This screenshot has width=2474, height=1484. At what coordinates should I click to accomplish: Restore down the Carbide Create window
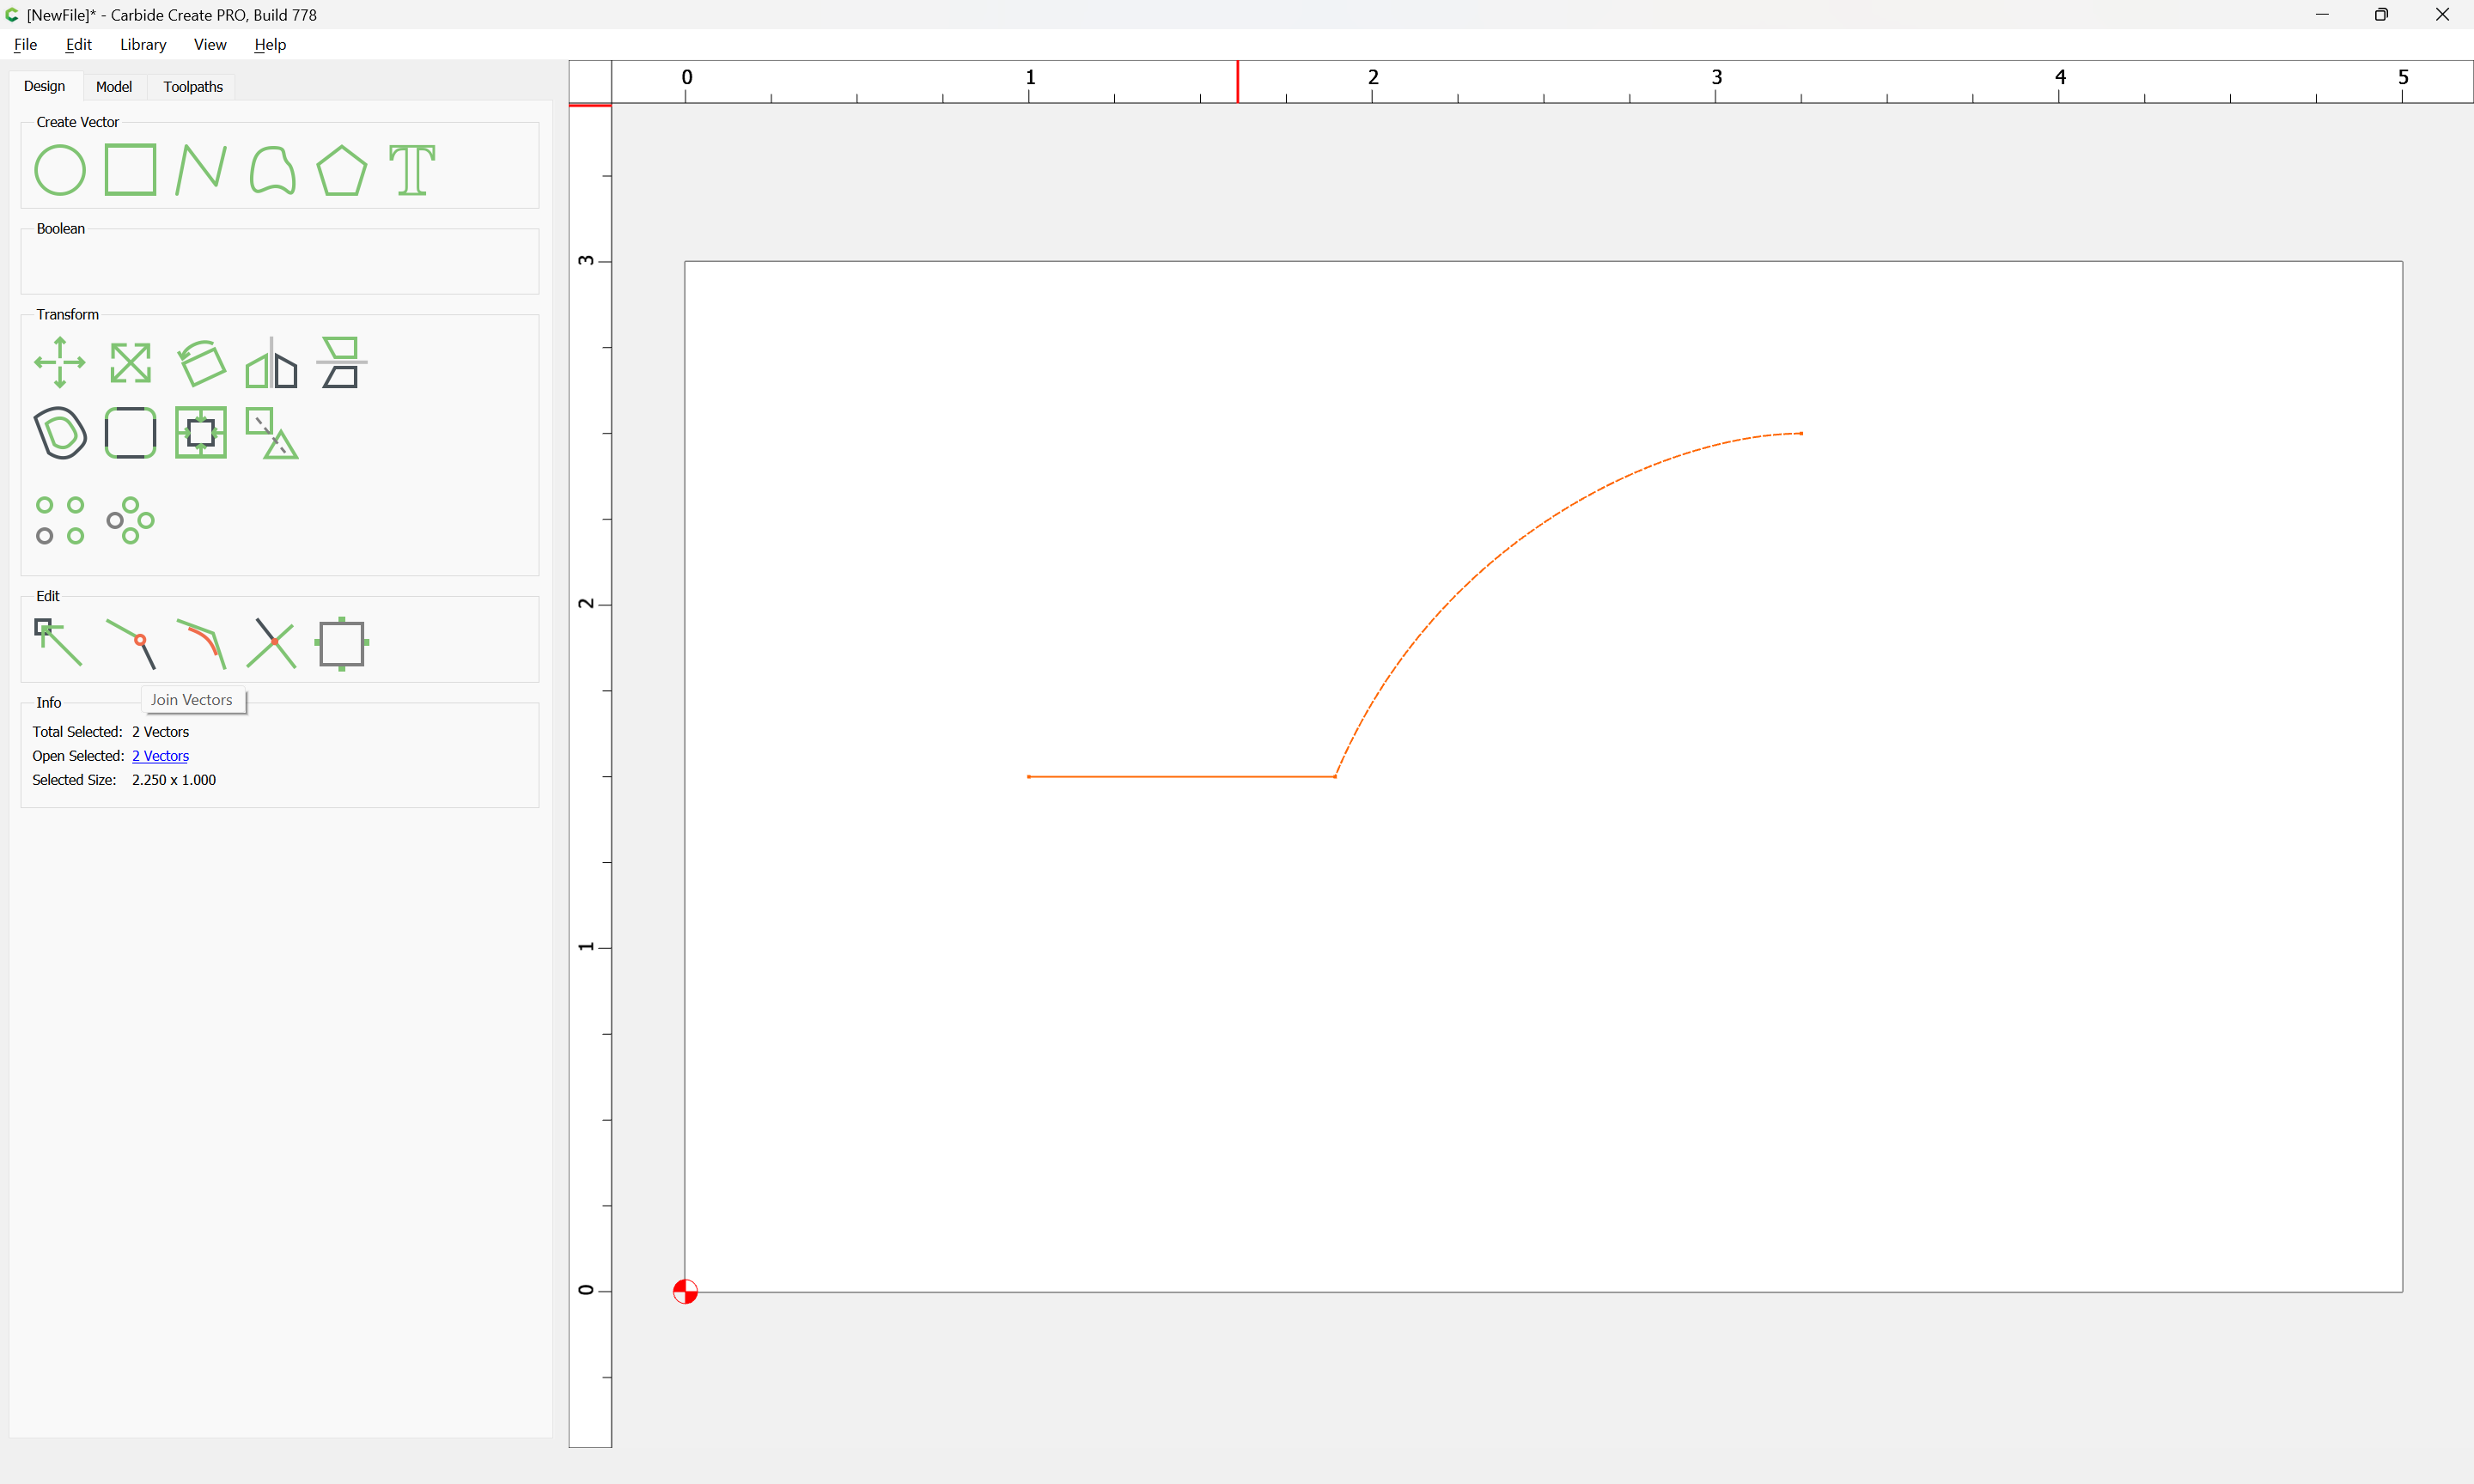coord(2382,15)
